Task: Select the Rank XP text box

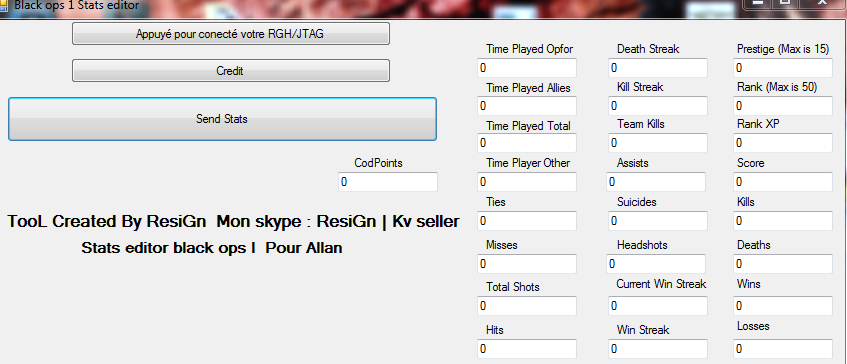Action: click(x=783, y=143)
